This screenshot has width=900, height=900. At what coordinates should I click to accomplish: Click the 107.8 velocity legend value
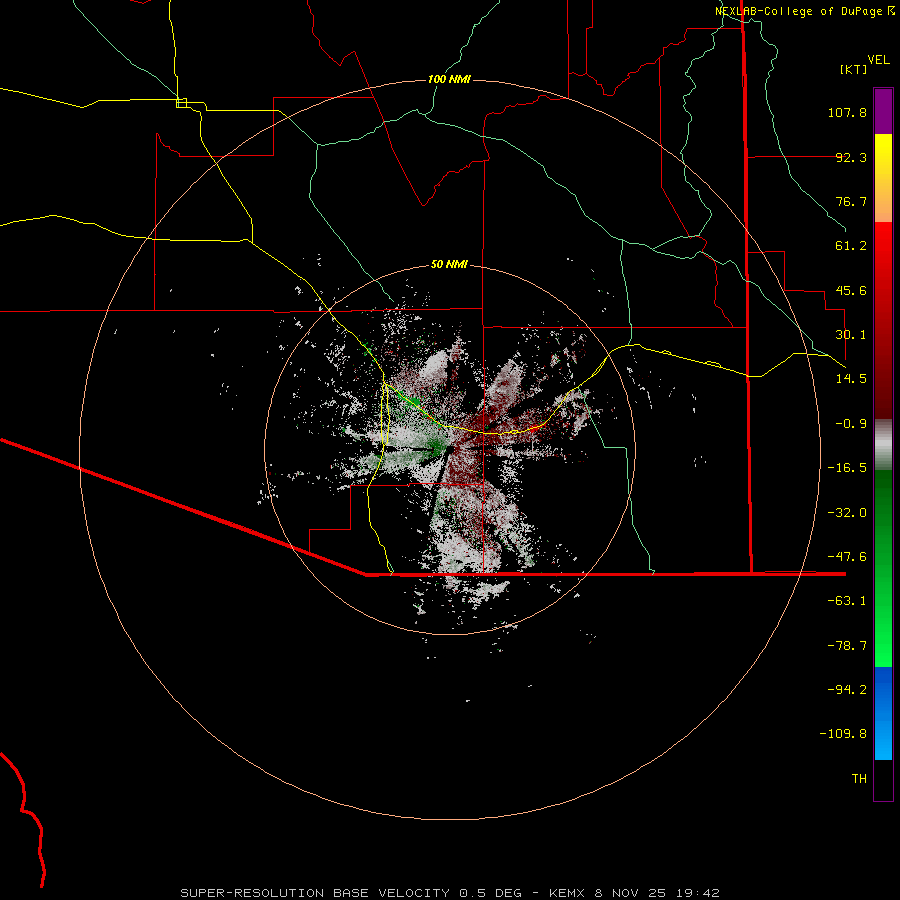(x=847, y=112)
